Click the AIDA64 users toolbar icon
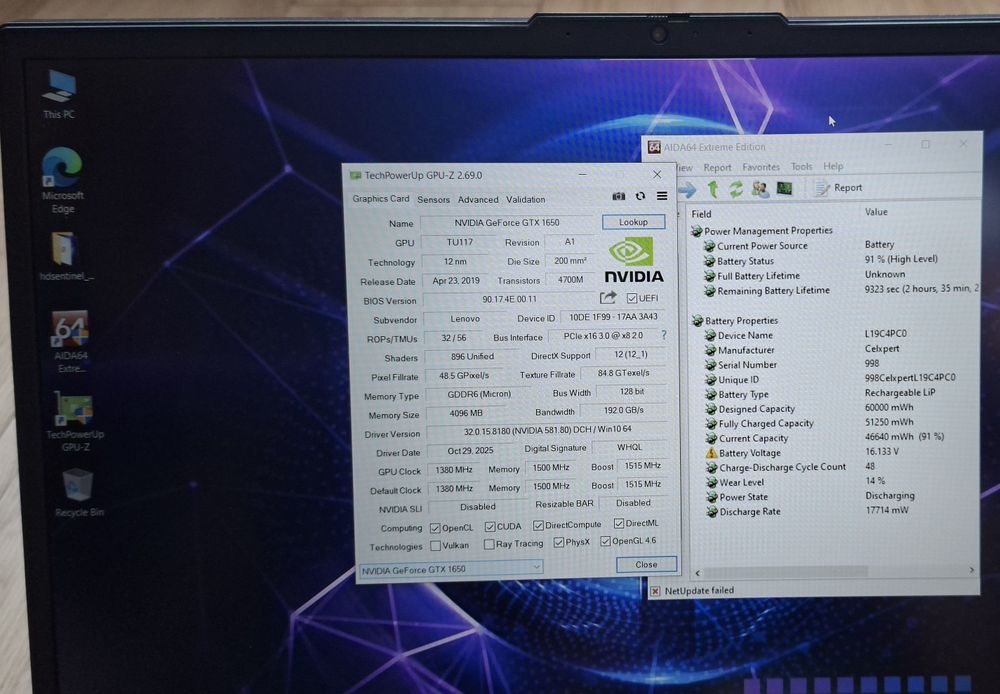This screenshot has height=694, width=1000. pos(760,189)
